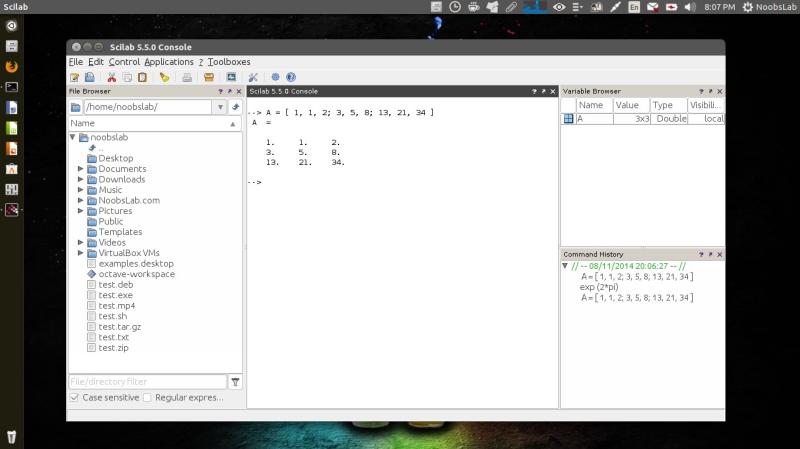
Task: Click the volume indicator in top bar
Action: (690, 7)
